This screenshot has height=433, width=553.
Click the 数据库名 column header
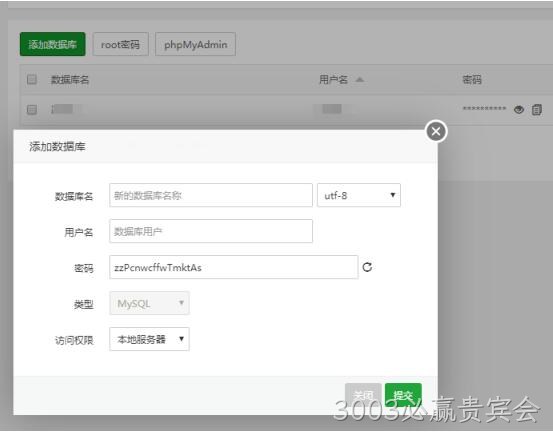(70, 80)
